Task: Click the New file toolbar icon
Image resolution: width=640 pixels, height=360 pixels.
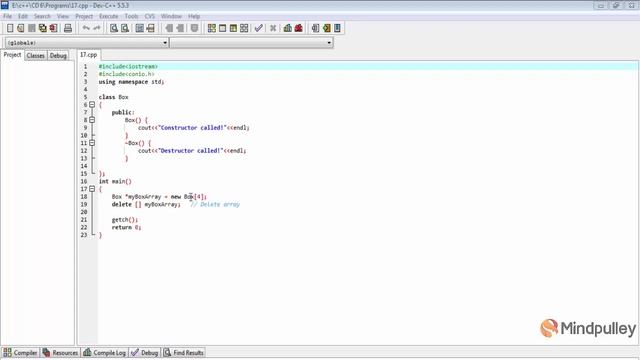Action: click(x=10, y=28)
